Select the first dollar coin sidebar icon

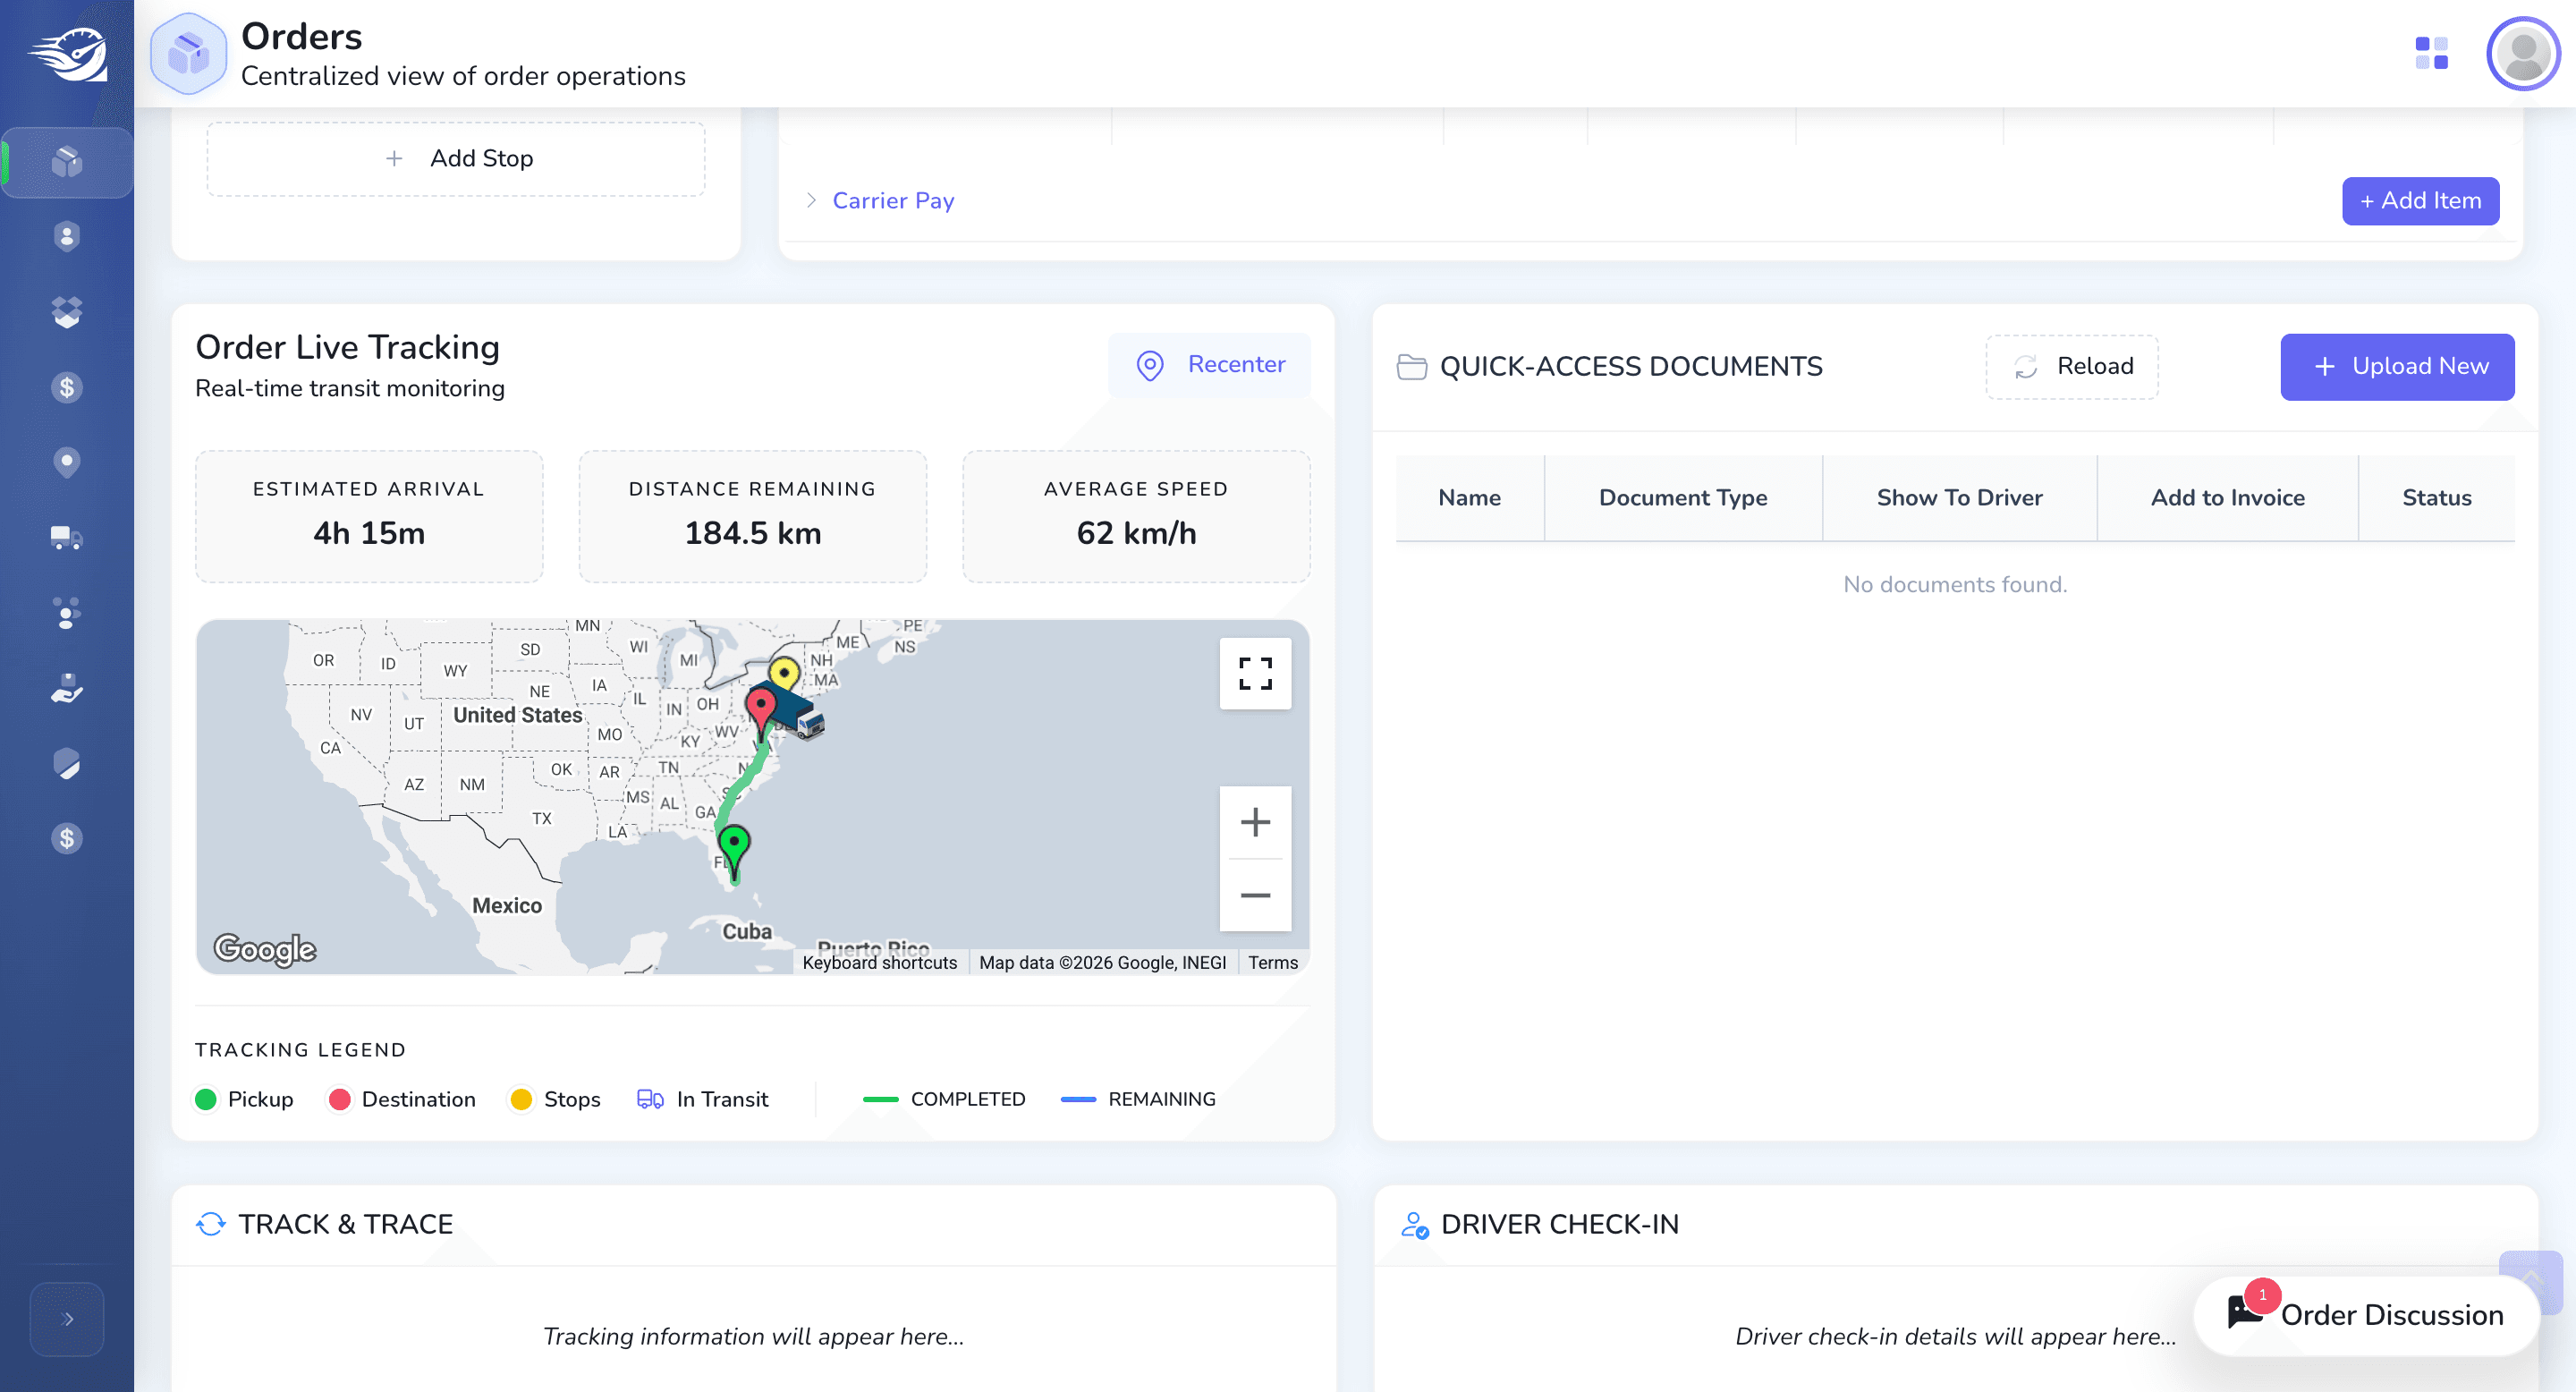[67, 387]
